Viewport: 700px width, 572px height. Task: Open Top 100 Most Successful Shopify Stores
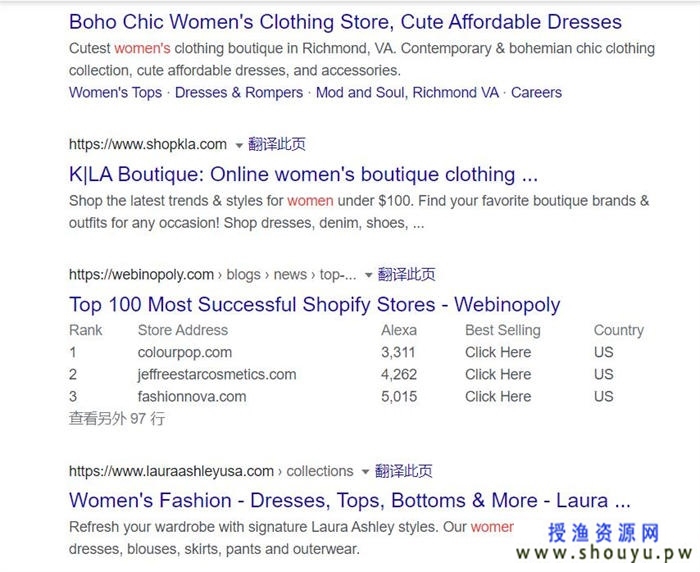(x=314, y=305)
